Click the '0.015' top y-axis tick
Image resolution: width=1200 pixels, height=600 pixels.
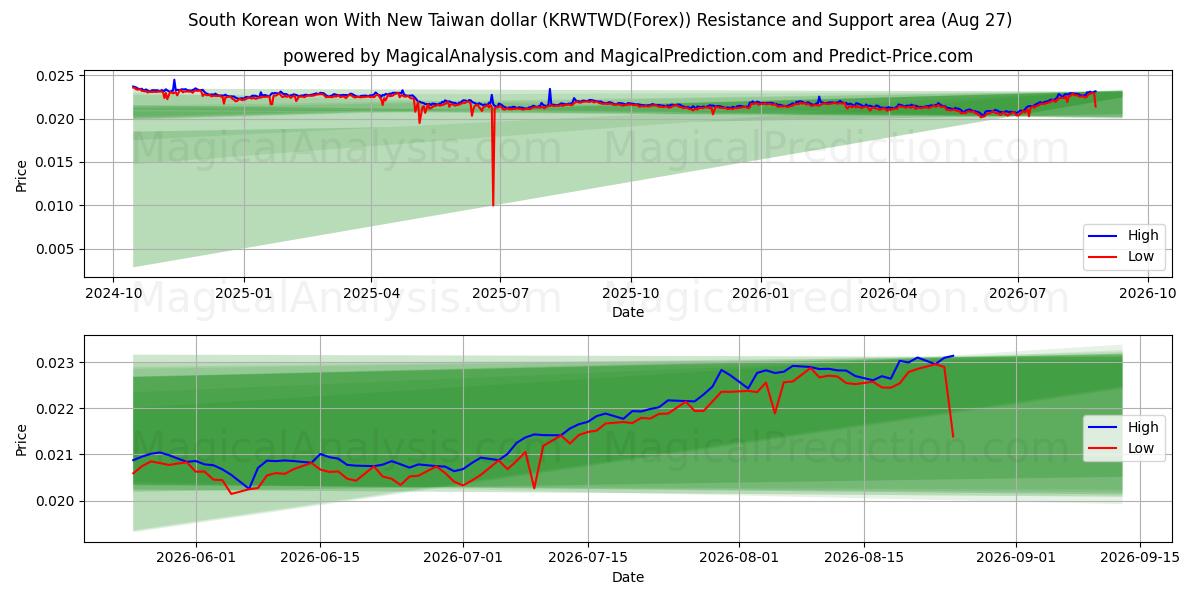pos(56,163)
